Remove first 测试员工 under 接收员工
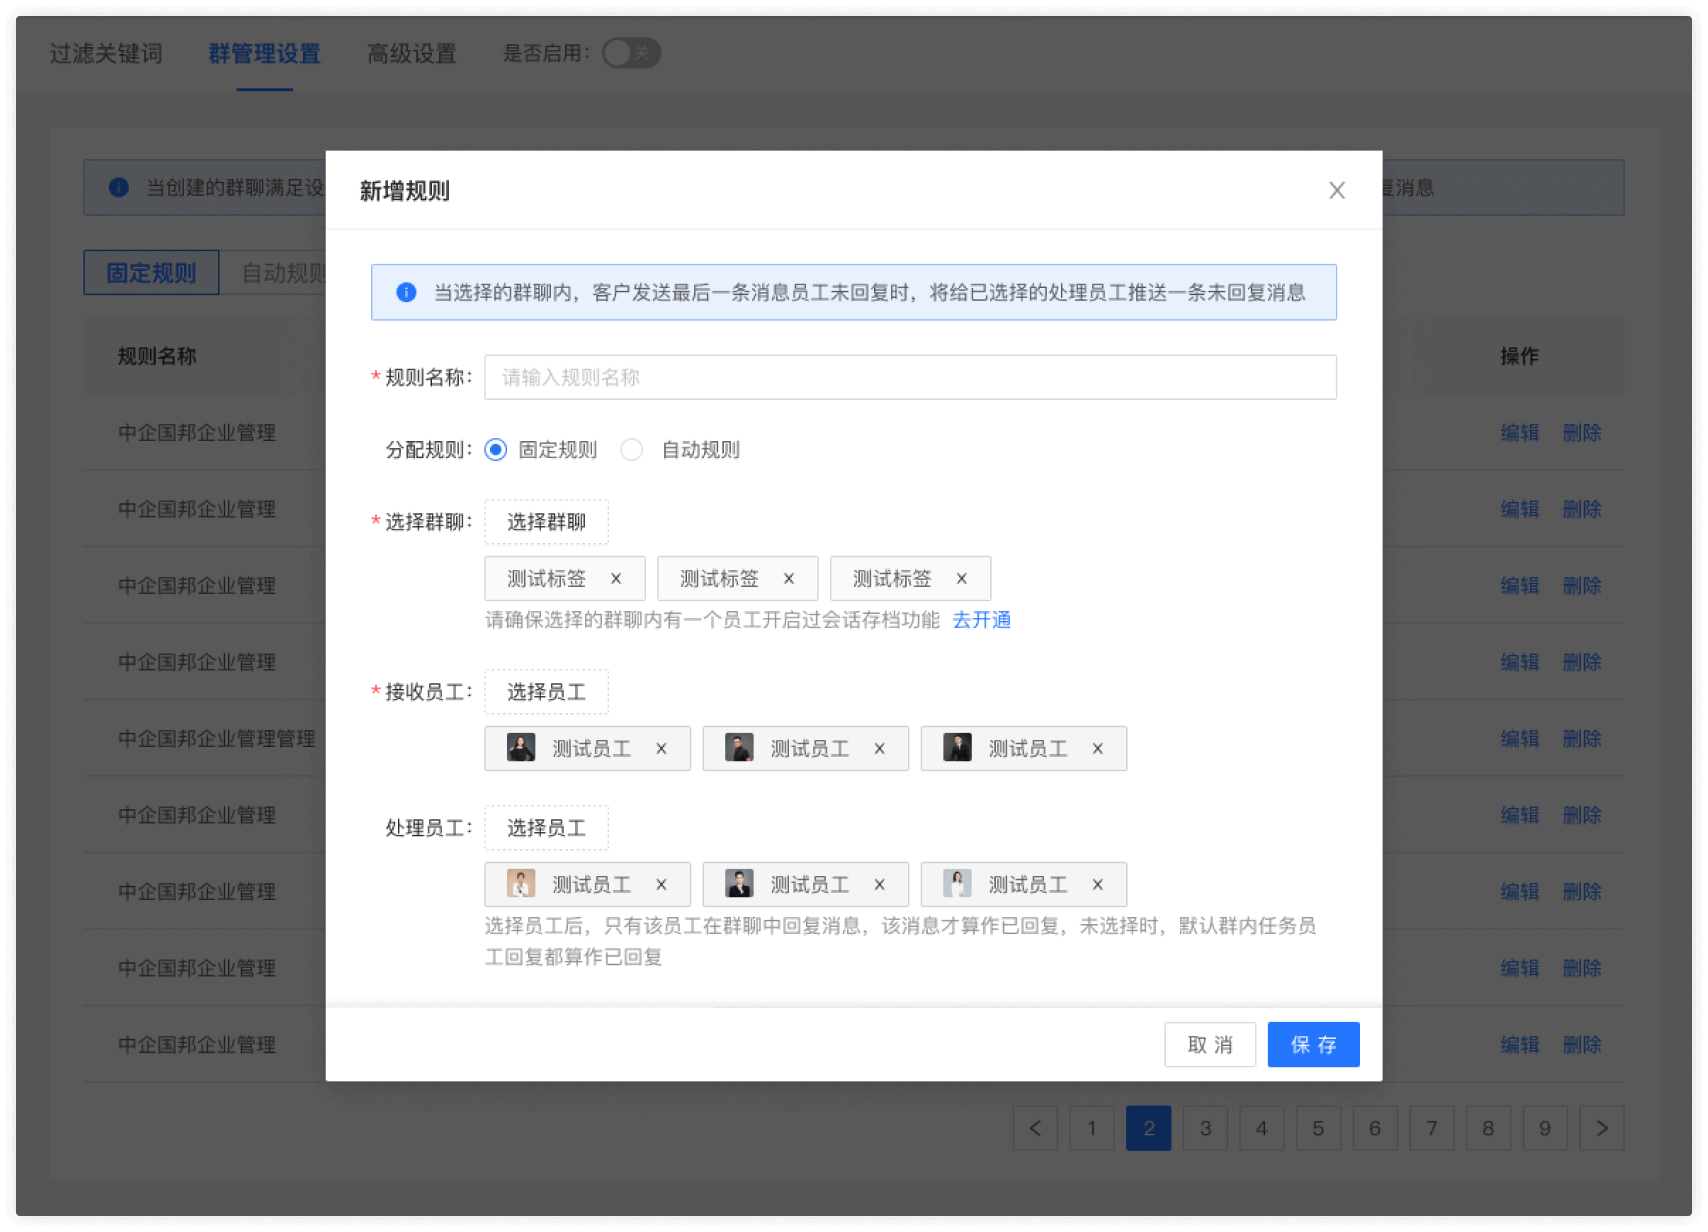The height and width of the screenshot is (1232, 1708). click(661, 748)
